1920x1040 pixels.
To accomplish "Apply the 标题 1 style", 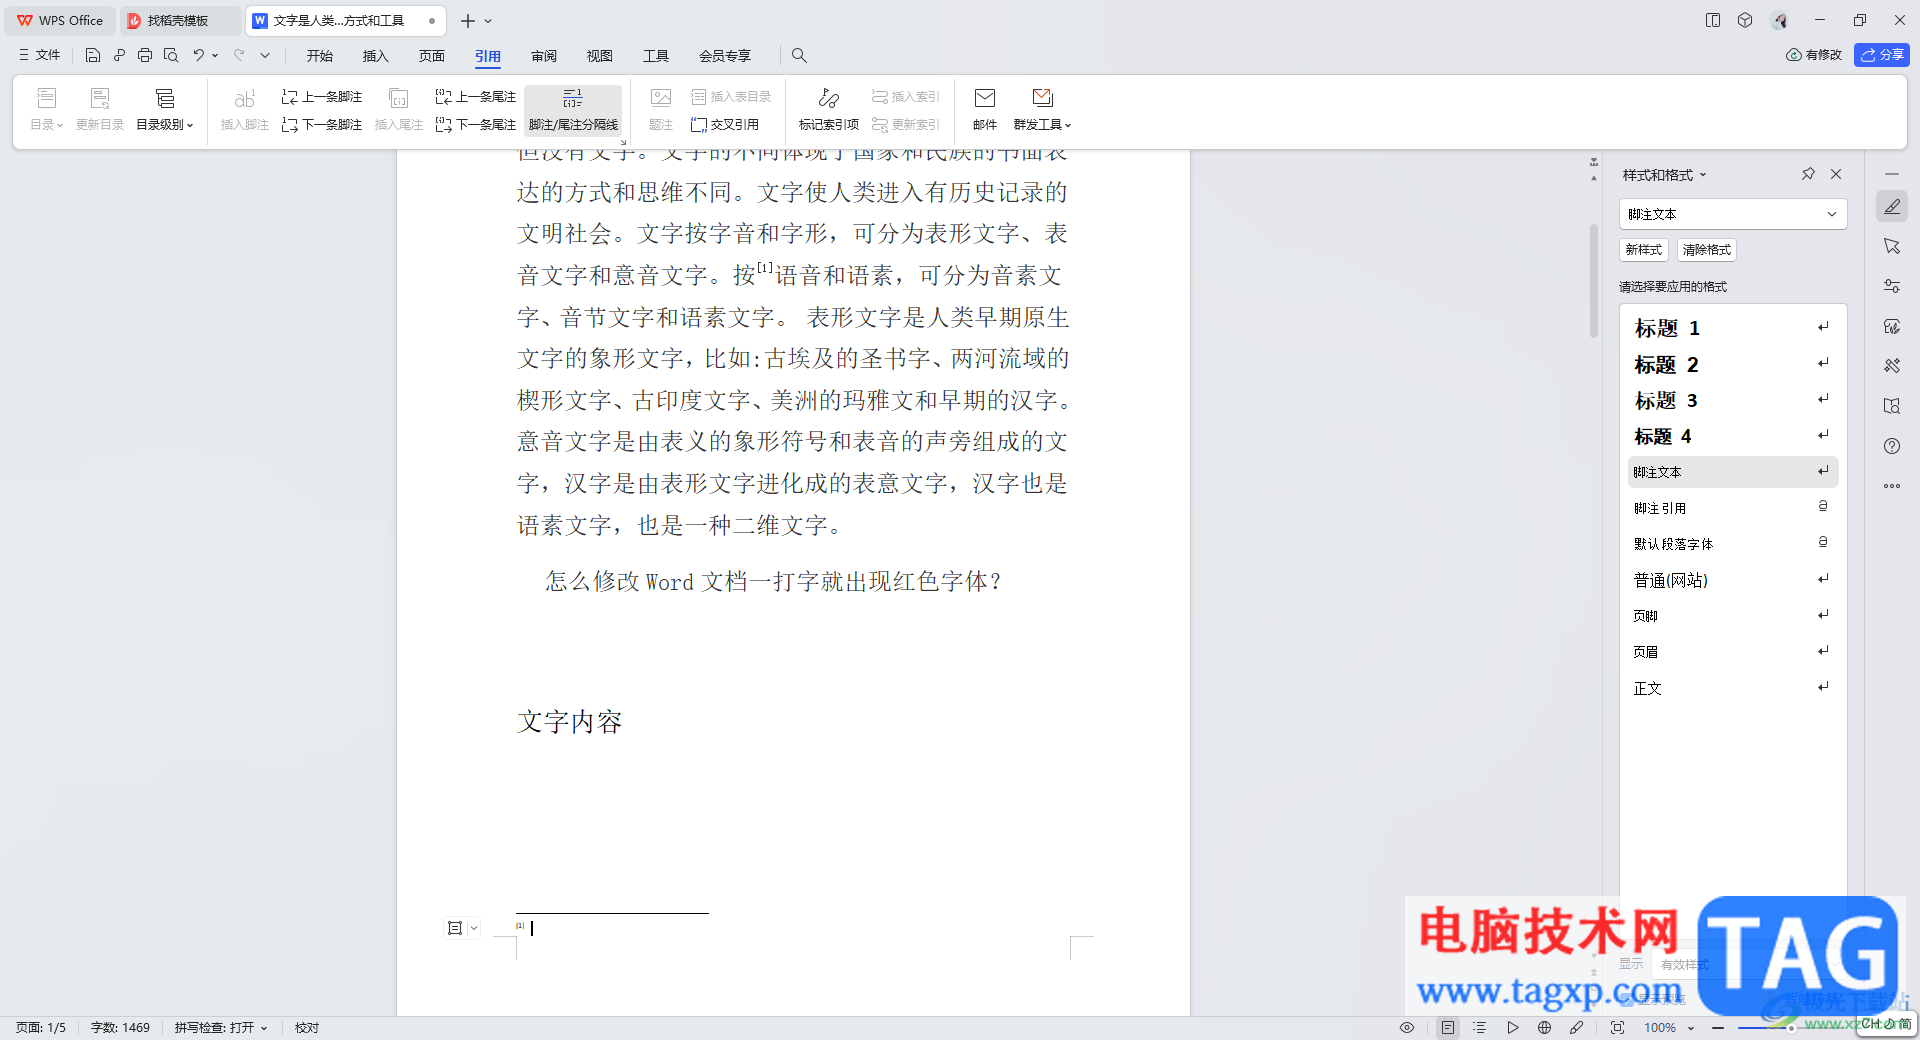I will point(1732,328).
